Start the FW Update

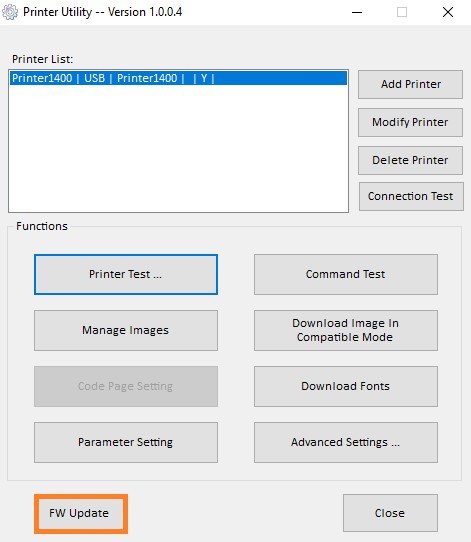pyautogui.click(x=81, y=514)
